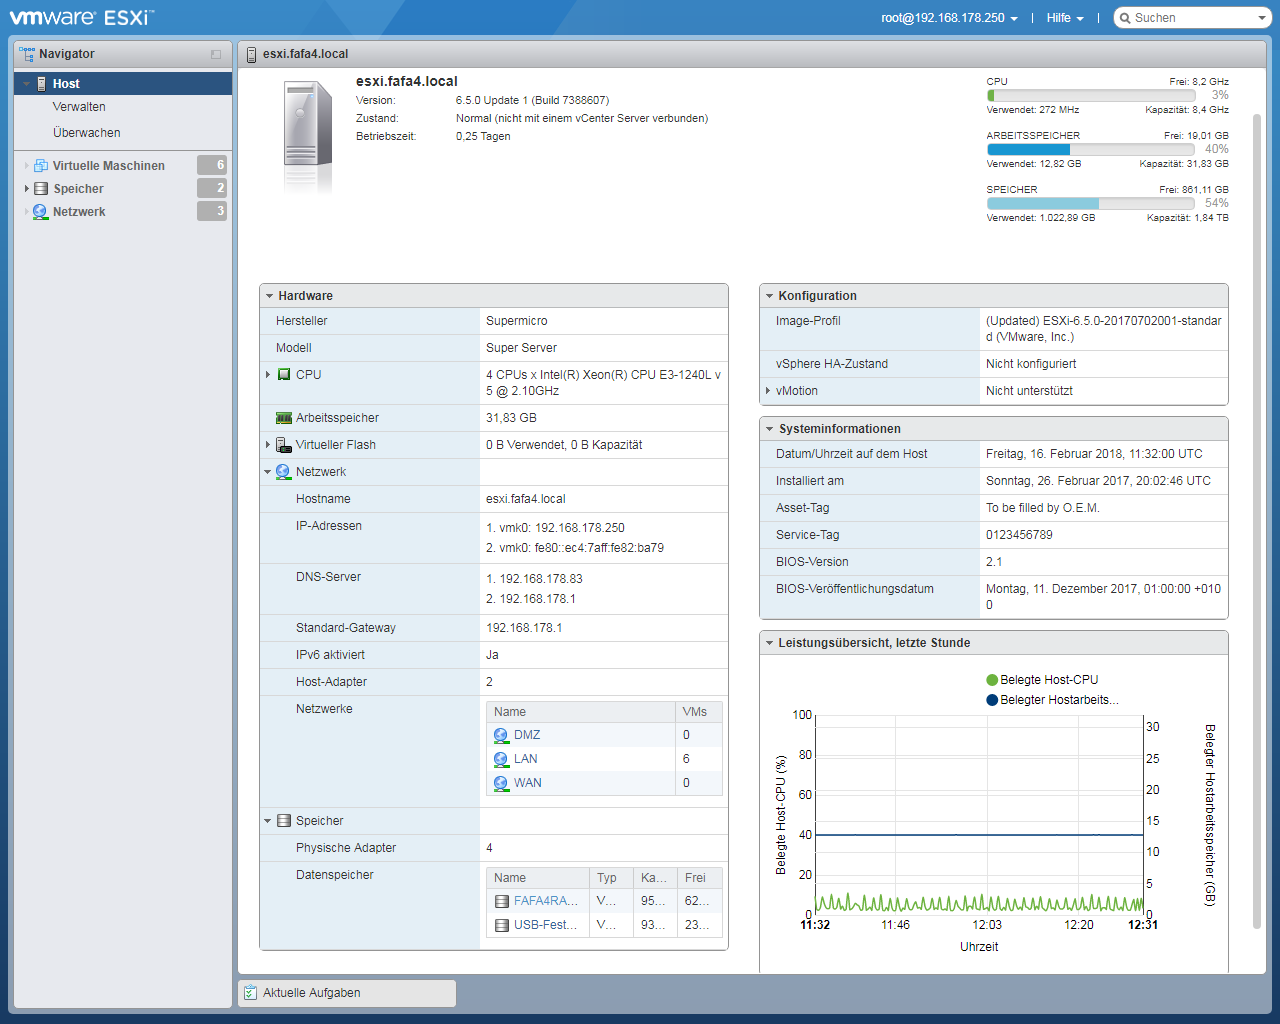This screenshot has height=1024, width=1280.
Task: Click the Virtuelle Maschinen icon
Action: tap(41, 166)
